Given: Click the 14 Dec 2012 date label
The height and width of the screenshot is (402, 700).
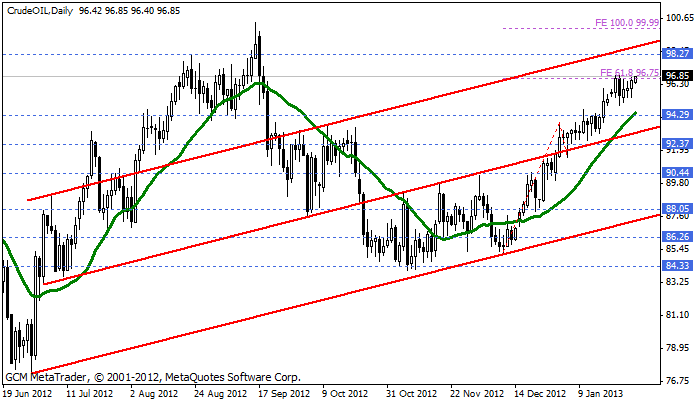Looking at the screenshot, I should tap(541, 394).
